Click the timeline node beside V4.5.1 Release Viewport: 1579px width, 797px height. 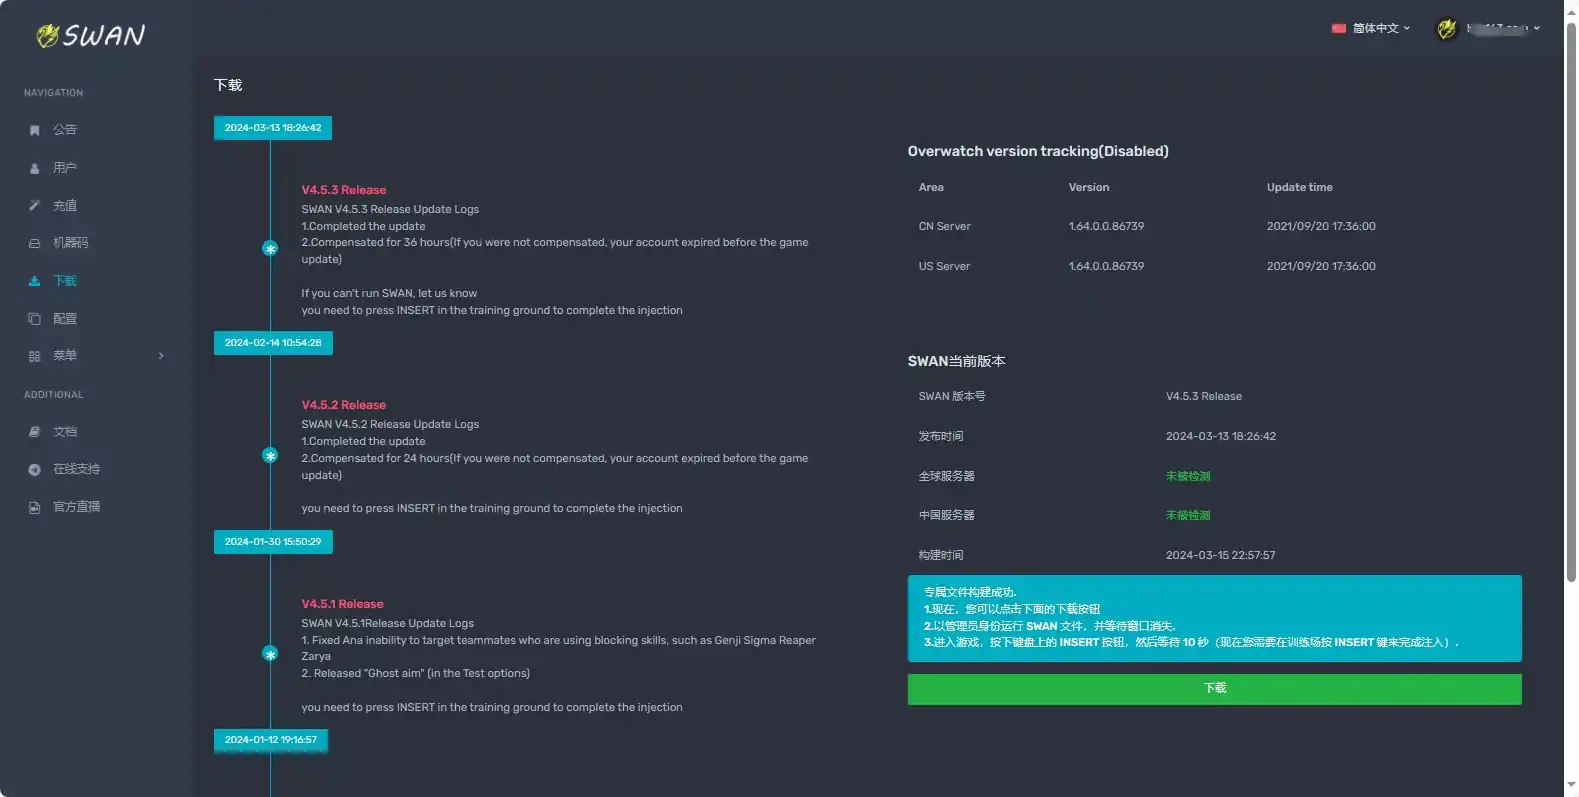click(270, 654)
